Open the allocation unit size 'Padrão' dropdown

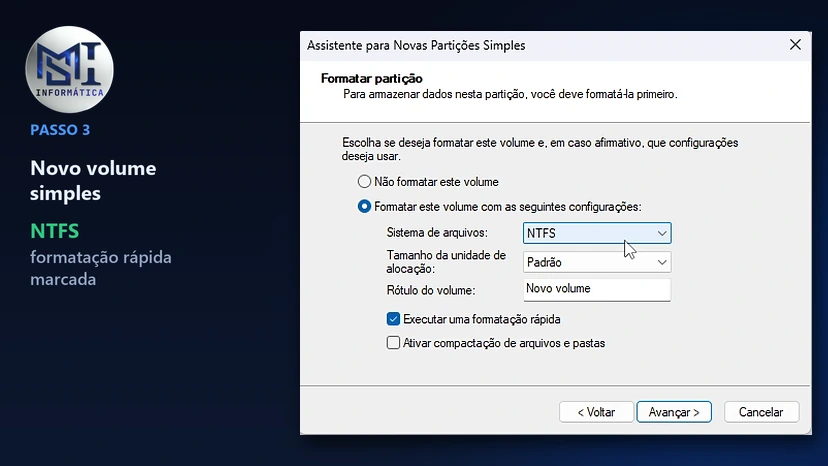[x=597, y=262]
